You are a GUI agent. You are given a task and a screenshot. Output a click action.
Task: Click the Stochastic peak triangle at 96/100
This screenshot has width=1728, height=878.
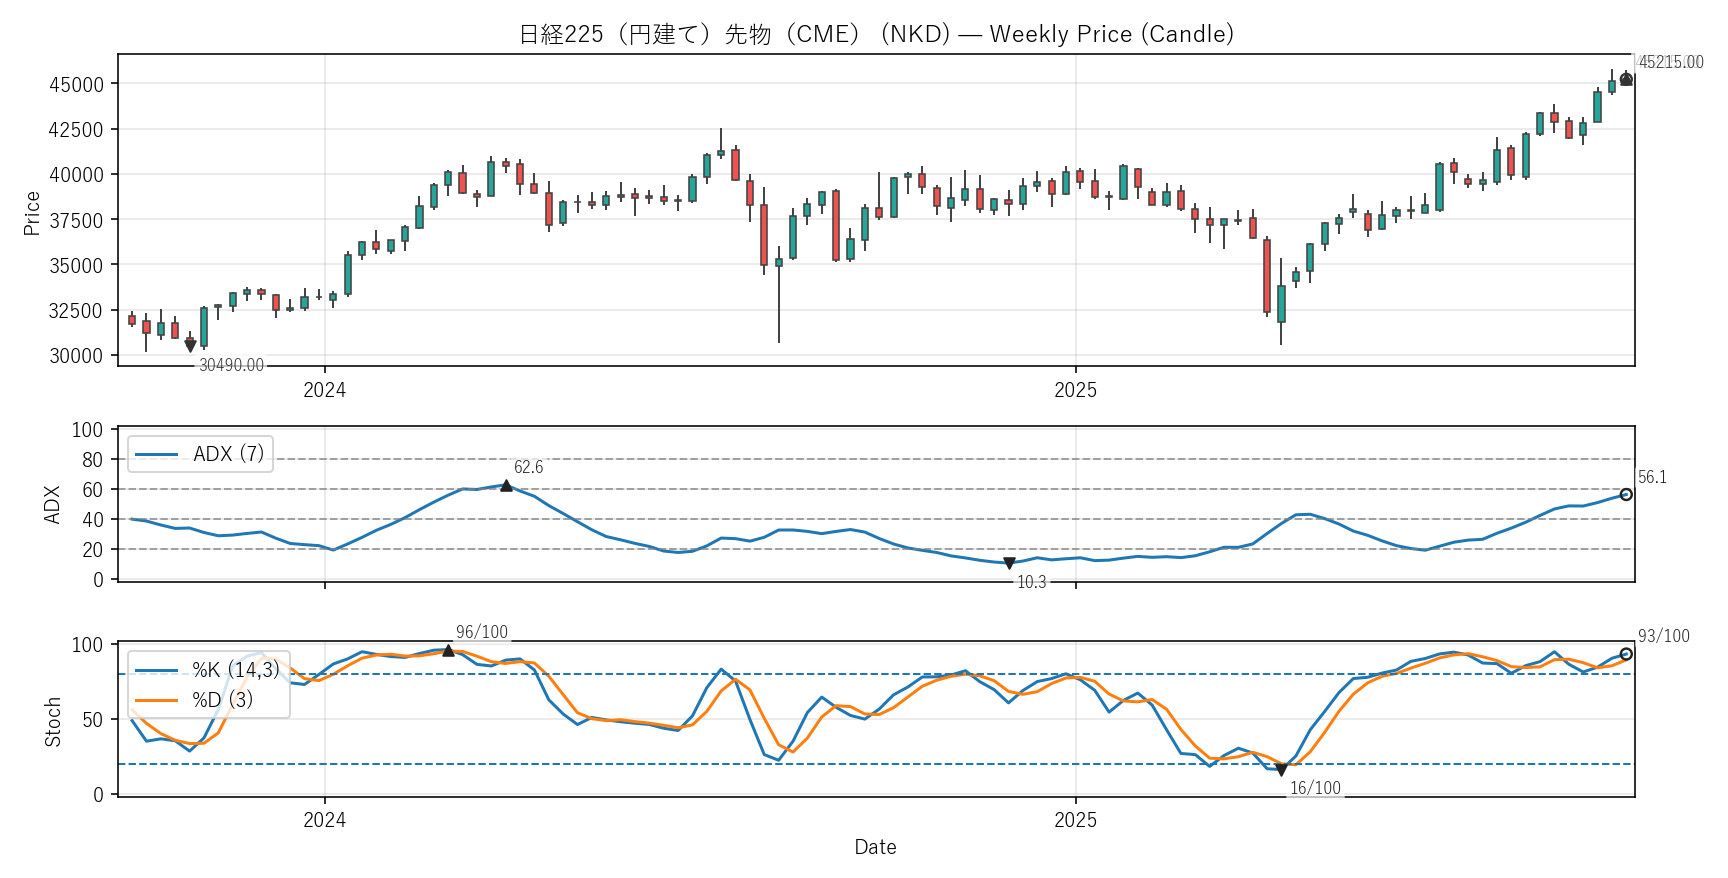coord(448,651)
